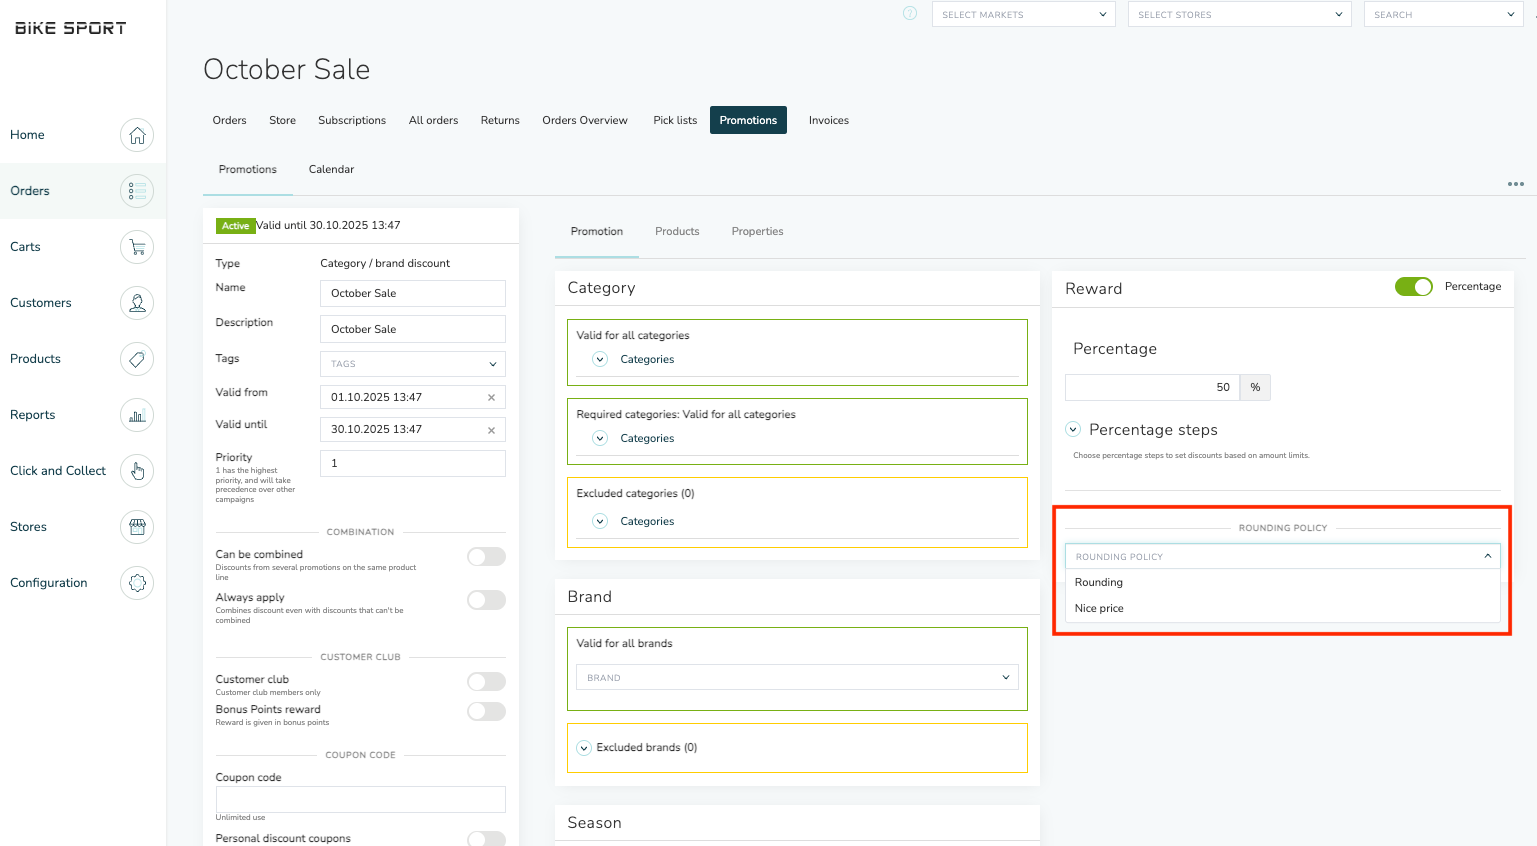Screen dimensions: 1537x846
Task: Open the Select Markets dropdown
Action: coord(1023,15)
